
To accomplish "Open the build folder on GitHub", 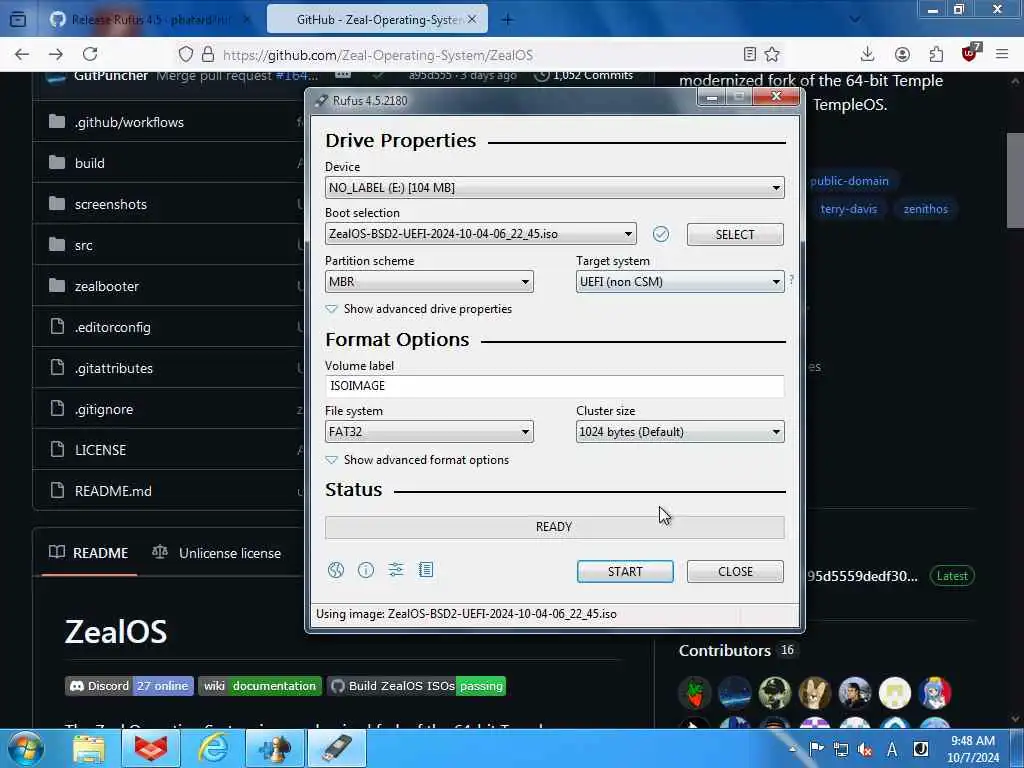I will point(89,163).
